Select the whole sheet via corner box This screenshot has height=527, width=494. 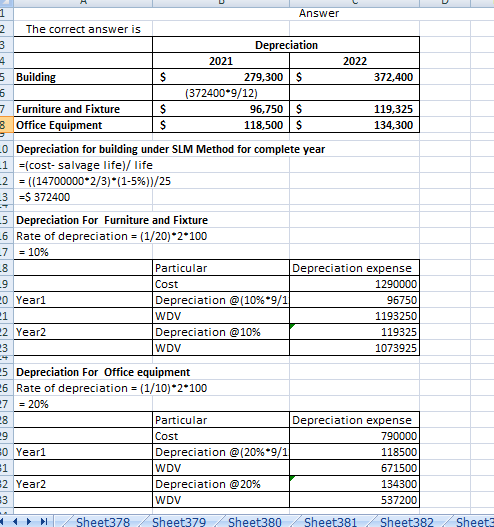pyautogui.click(x=6, y=3)
